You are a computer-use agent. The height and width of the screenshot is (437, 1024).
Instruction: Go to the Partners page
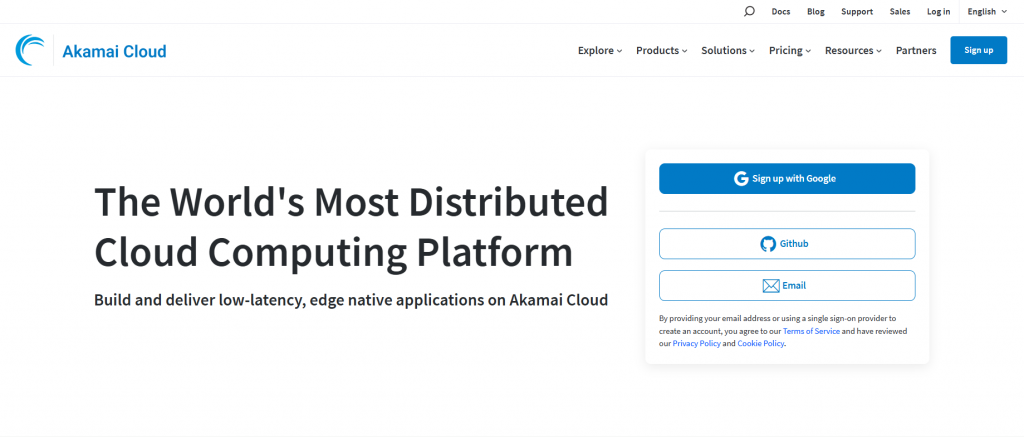pyautogui.click(x=916, y=51)
